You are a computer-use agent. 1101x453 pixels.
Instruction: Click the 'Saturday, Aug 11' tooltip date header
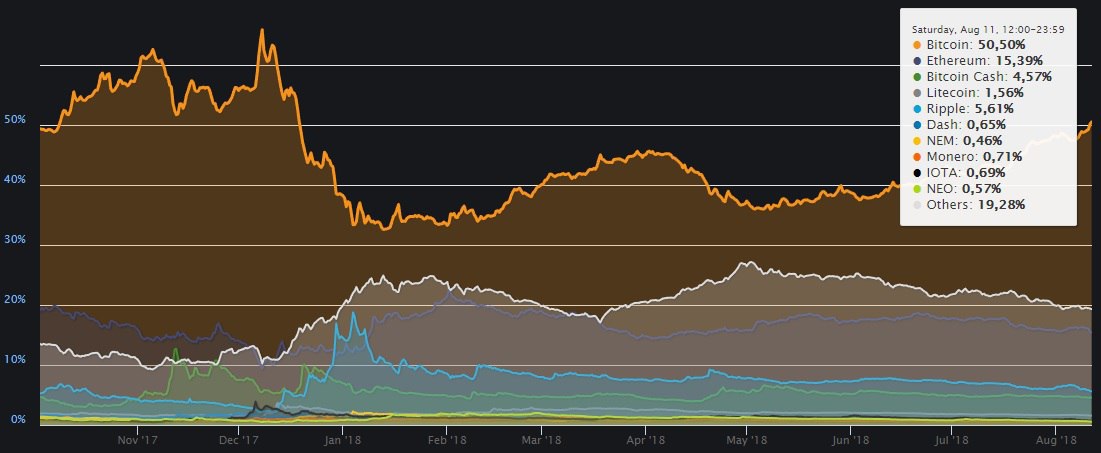click(987, 29)
